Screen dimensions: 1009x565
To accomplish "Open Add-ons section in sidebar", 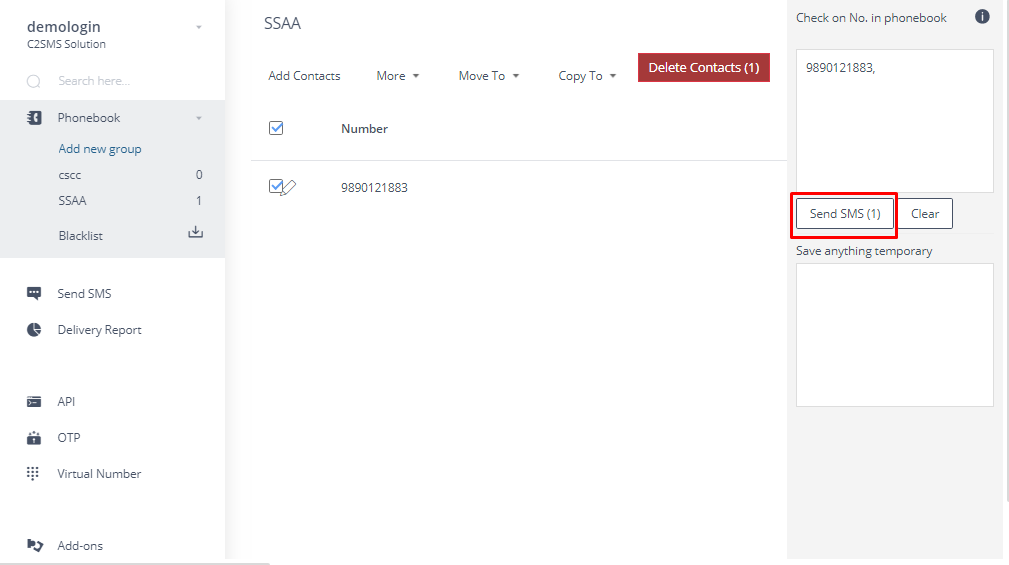I will tap(80, 546).
